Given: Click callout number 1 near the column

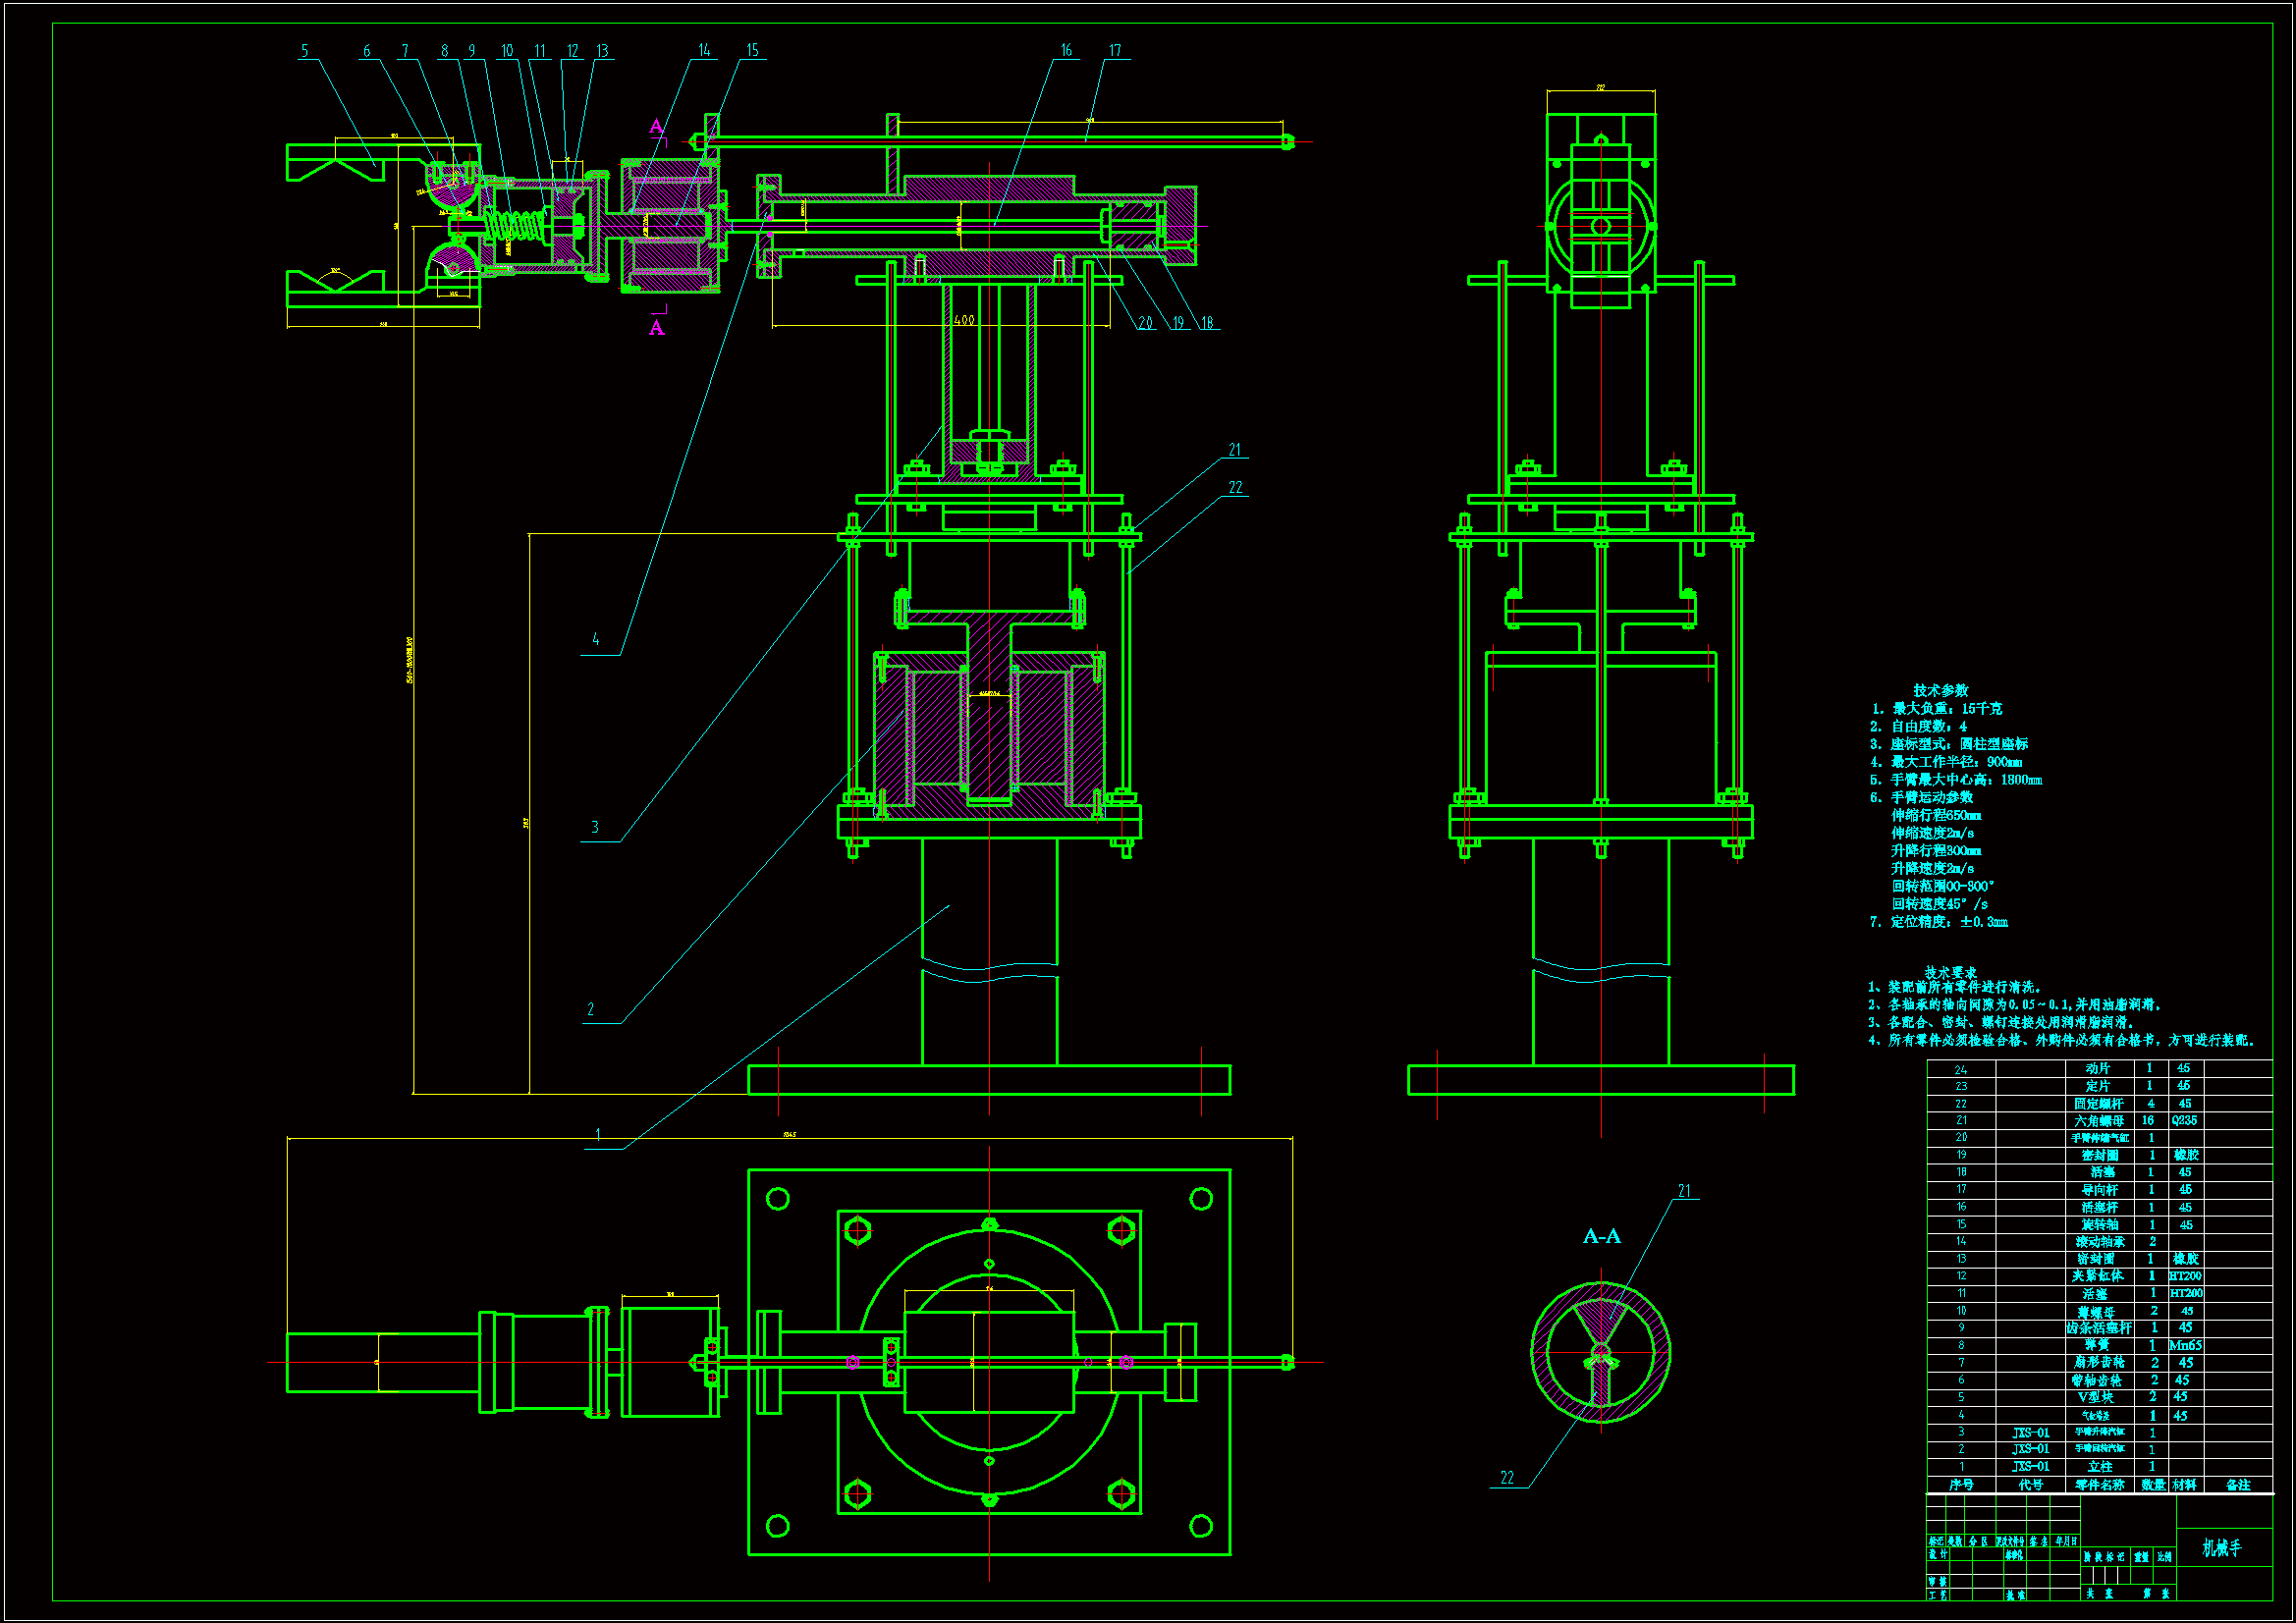Looking at the screenshot, I should 598,1135.
